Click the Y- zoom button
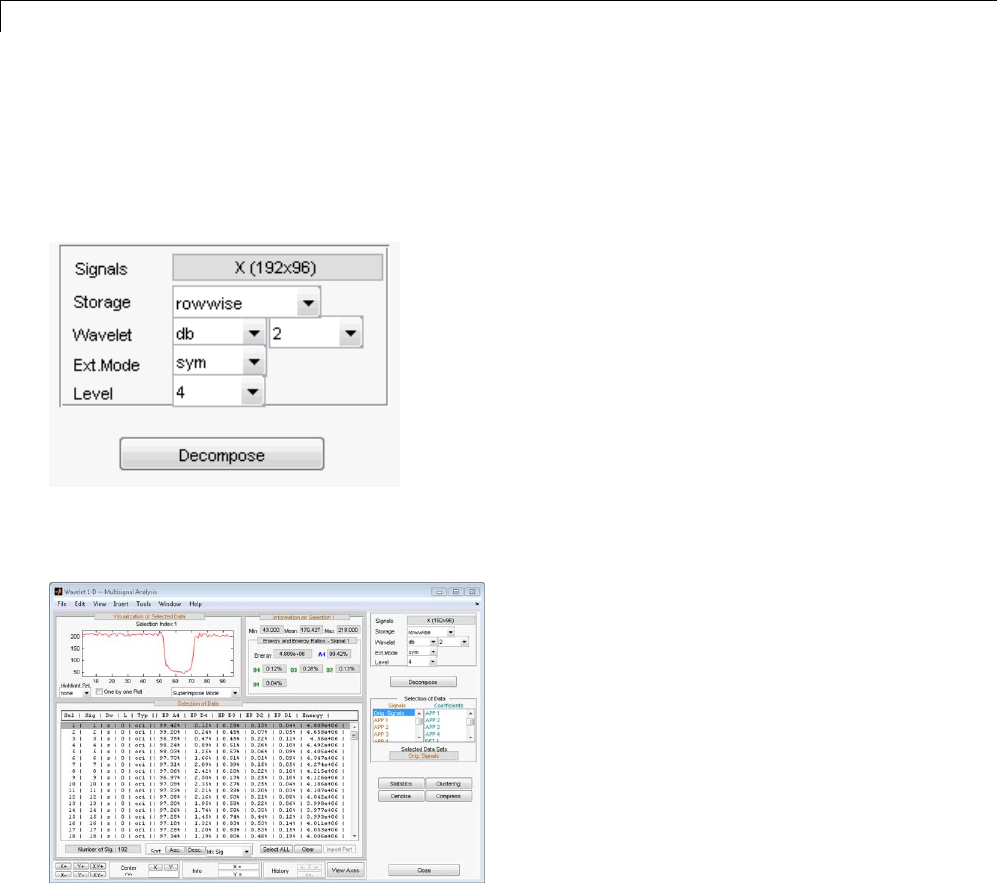 [81, 875]
